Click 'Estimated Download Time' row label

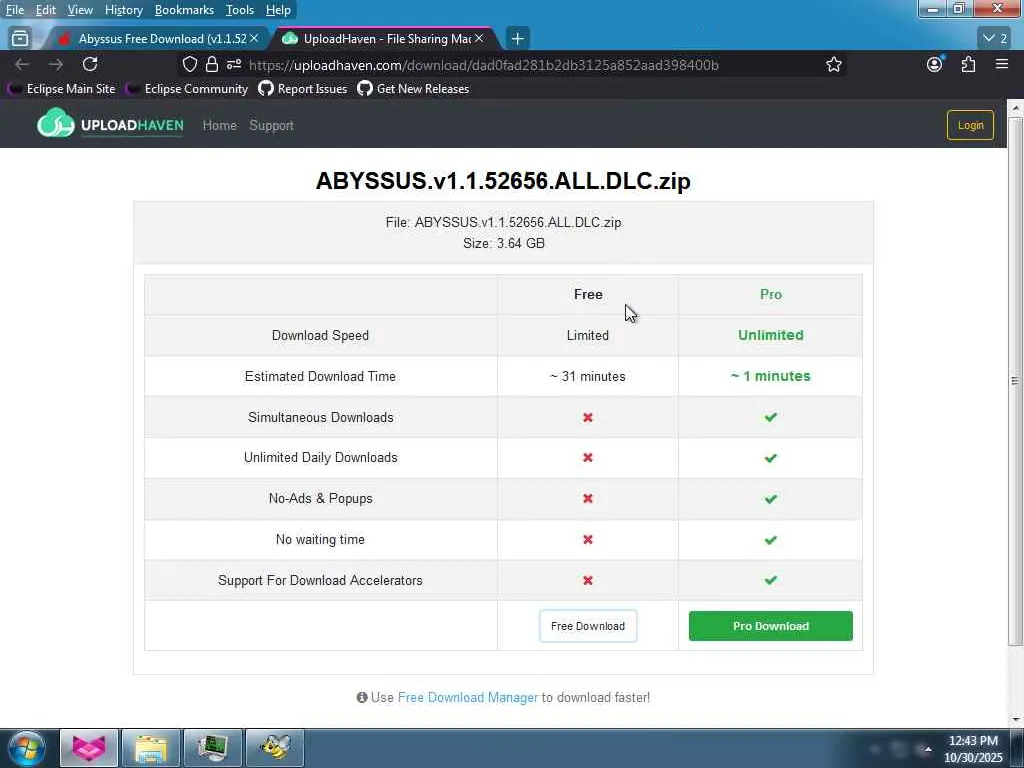[320, 376]
